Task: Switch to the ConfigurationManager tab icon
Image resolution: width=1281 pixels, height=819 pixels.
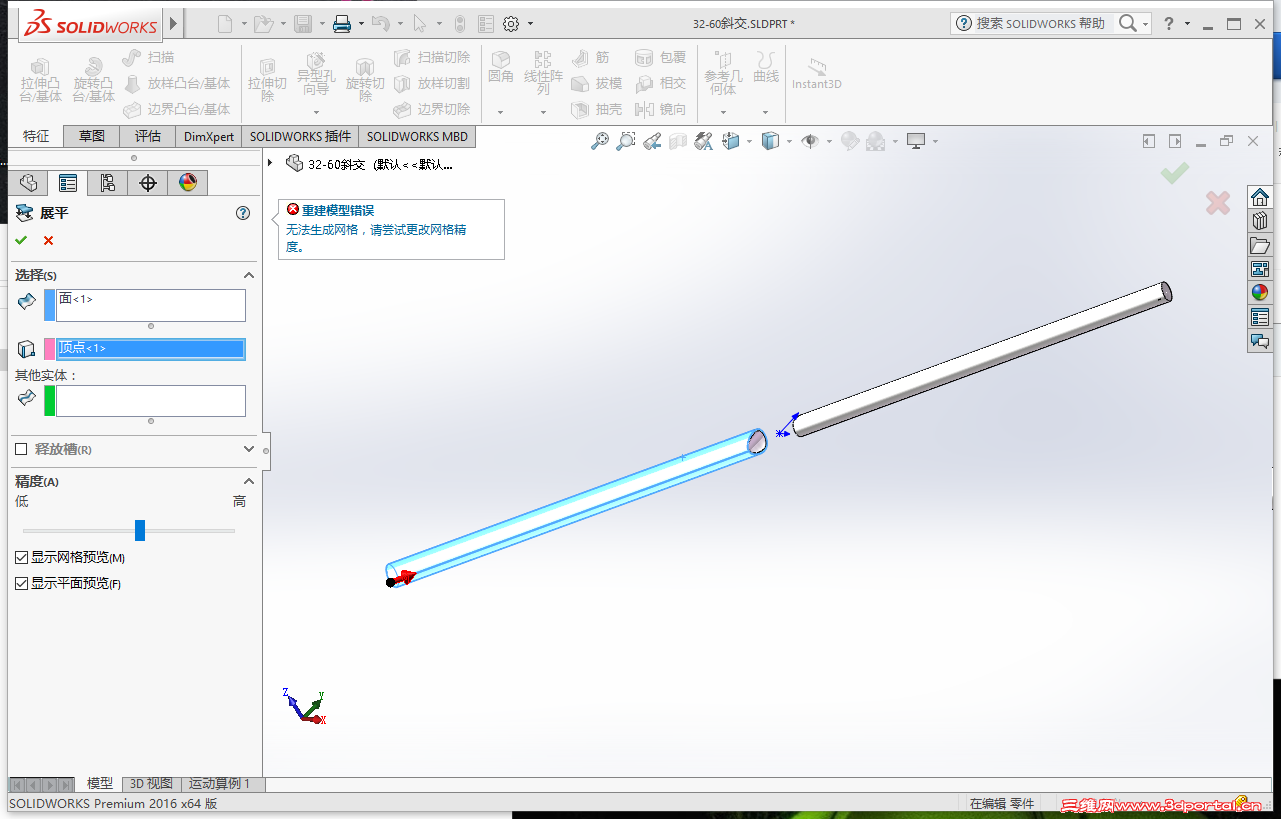Action: point(107,182)
